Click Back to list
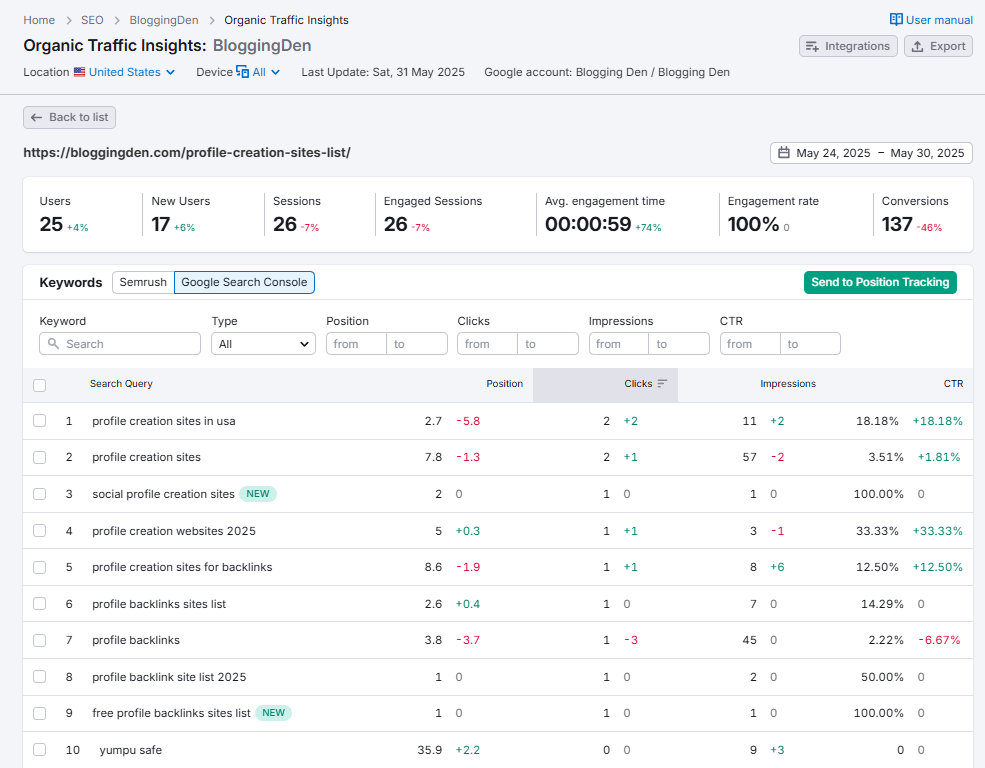The height and width of the screenshot is (768, 985). 68,117
